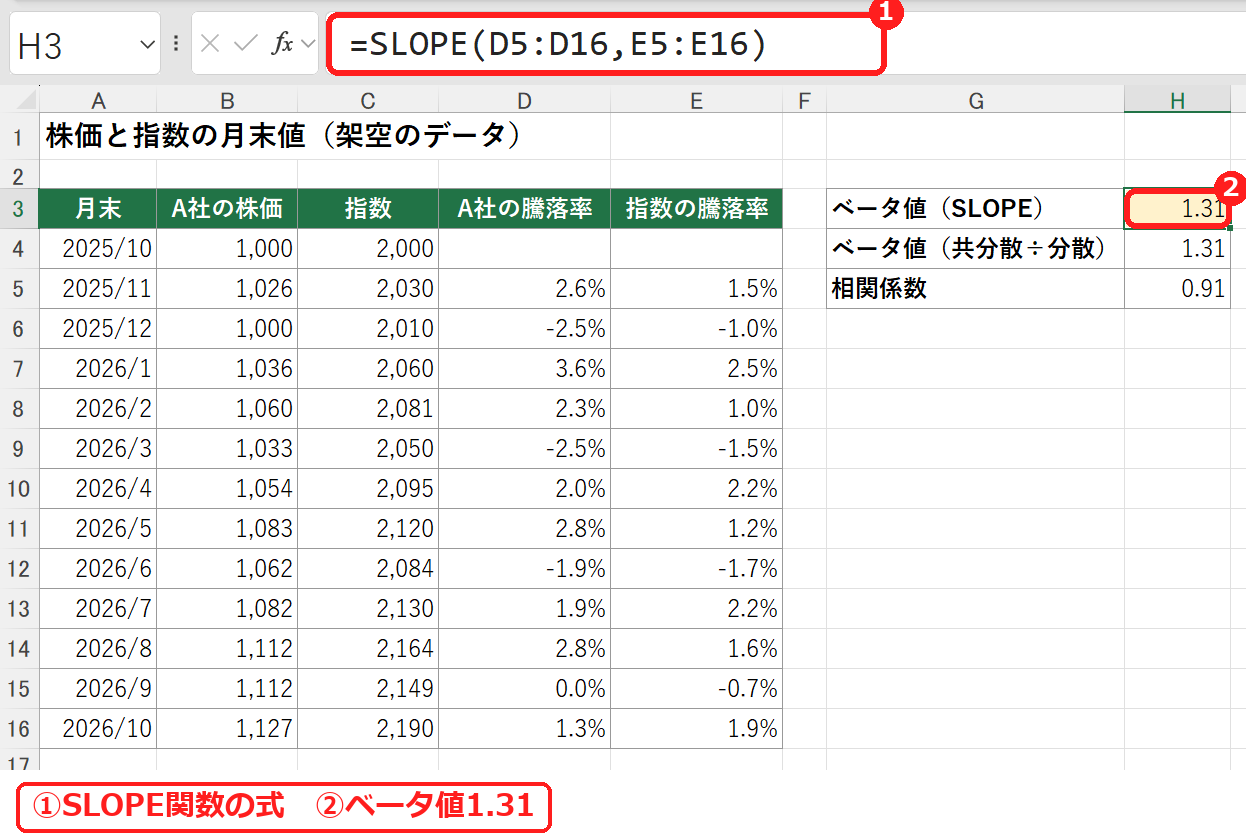Select the date cell 2026/3

click(98, 448)
